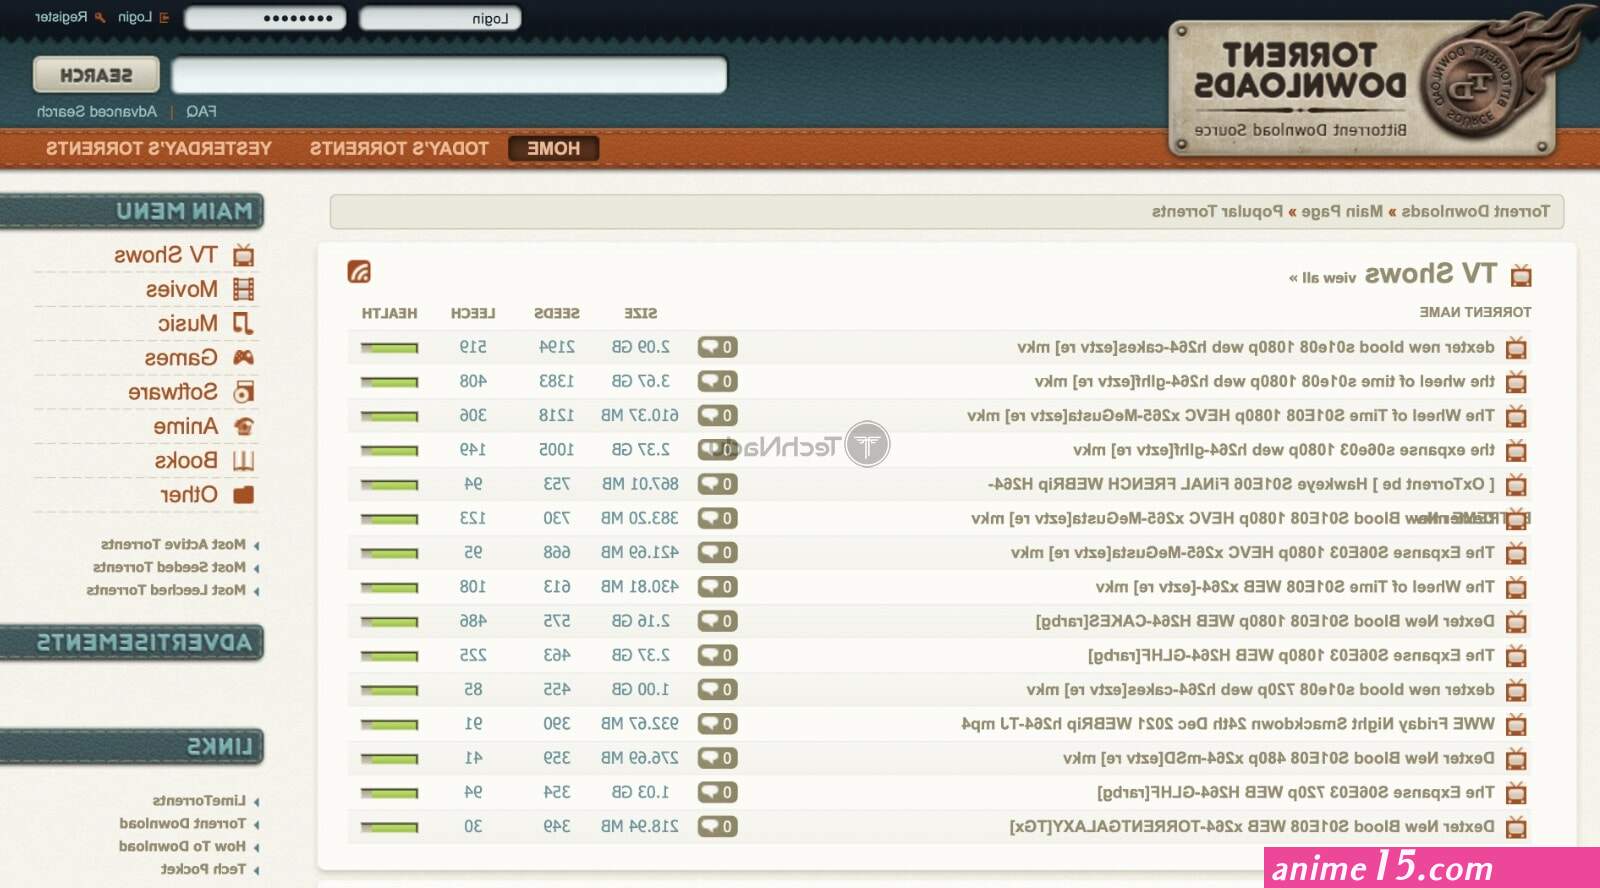This screenshot has height=888, width=1600.
Task: Click the TV icon of the TORRENTGALAXY row
Action: click(1517, 827)
